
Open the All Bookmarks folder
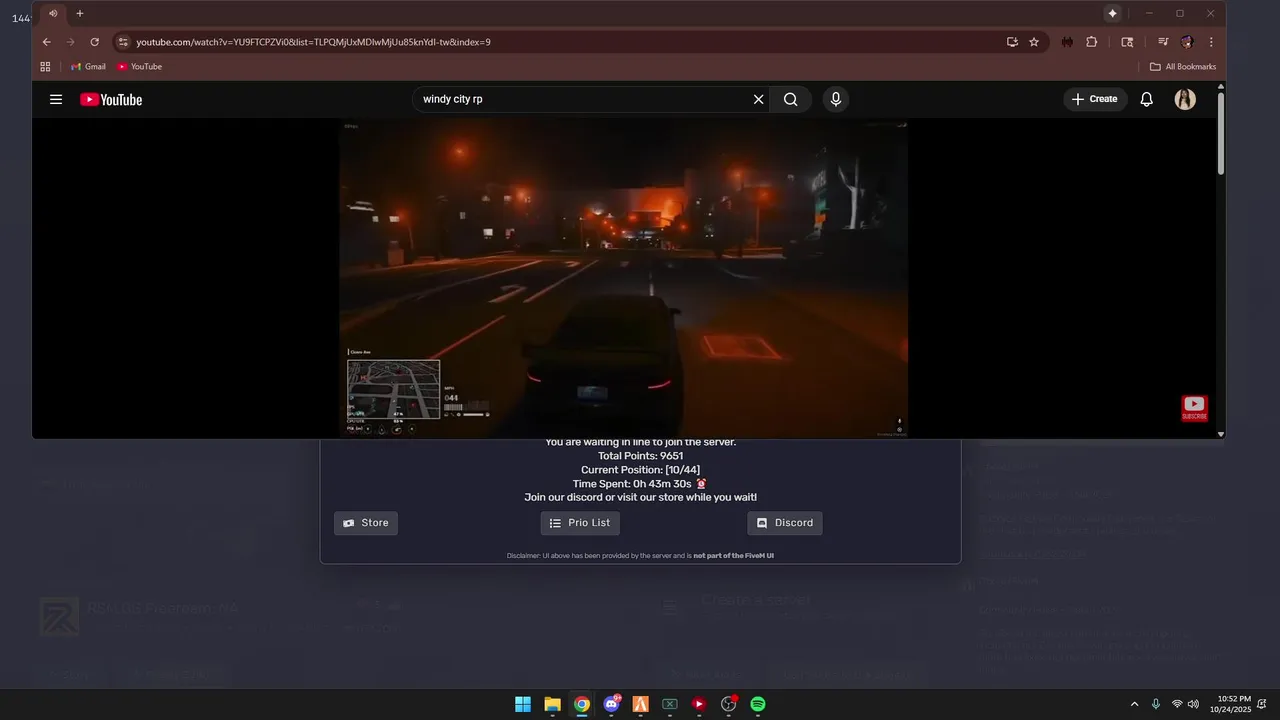click(x=1183, y=66)
